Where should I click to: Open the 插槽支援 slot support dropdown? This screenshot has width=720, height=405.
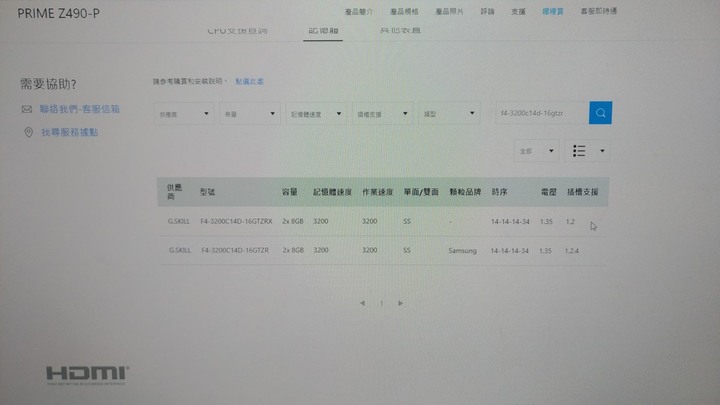[x=382, y=113]
